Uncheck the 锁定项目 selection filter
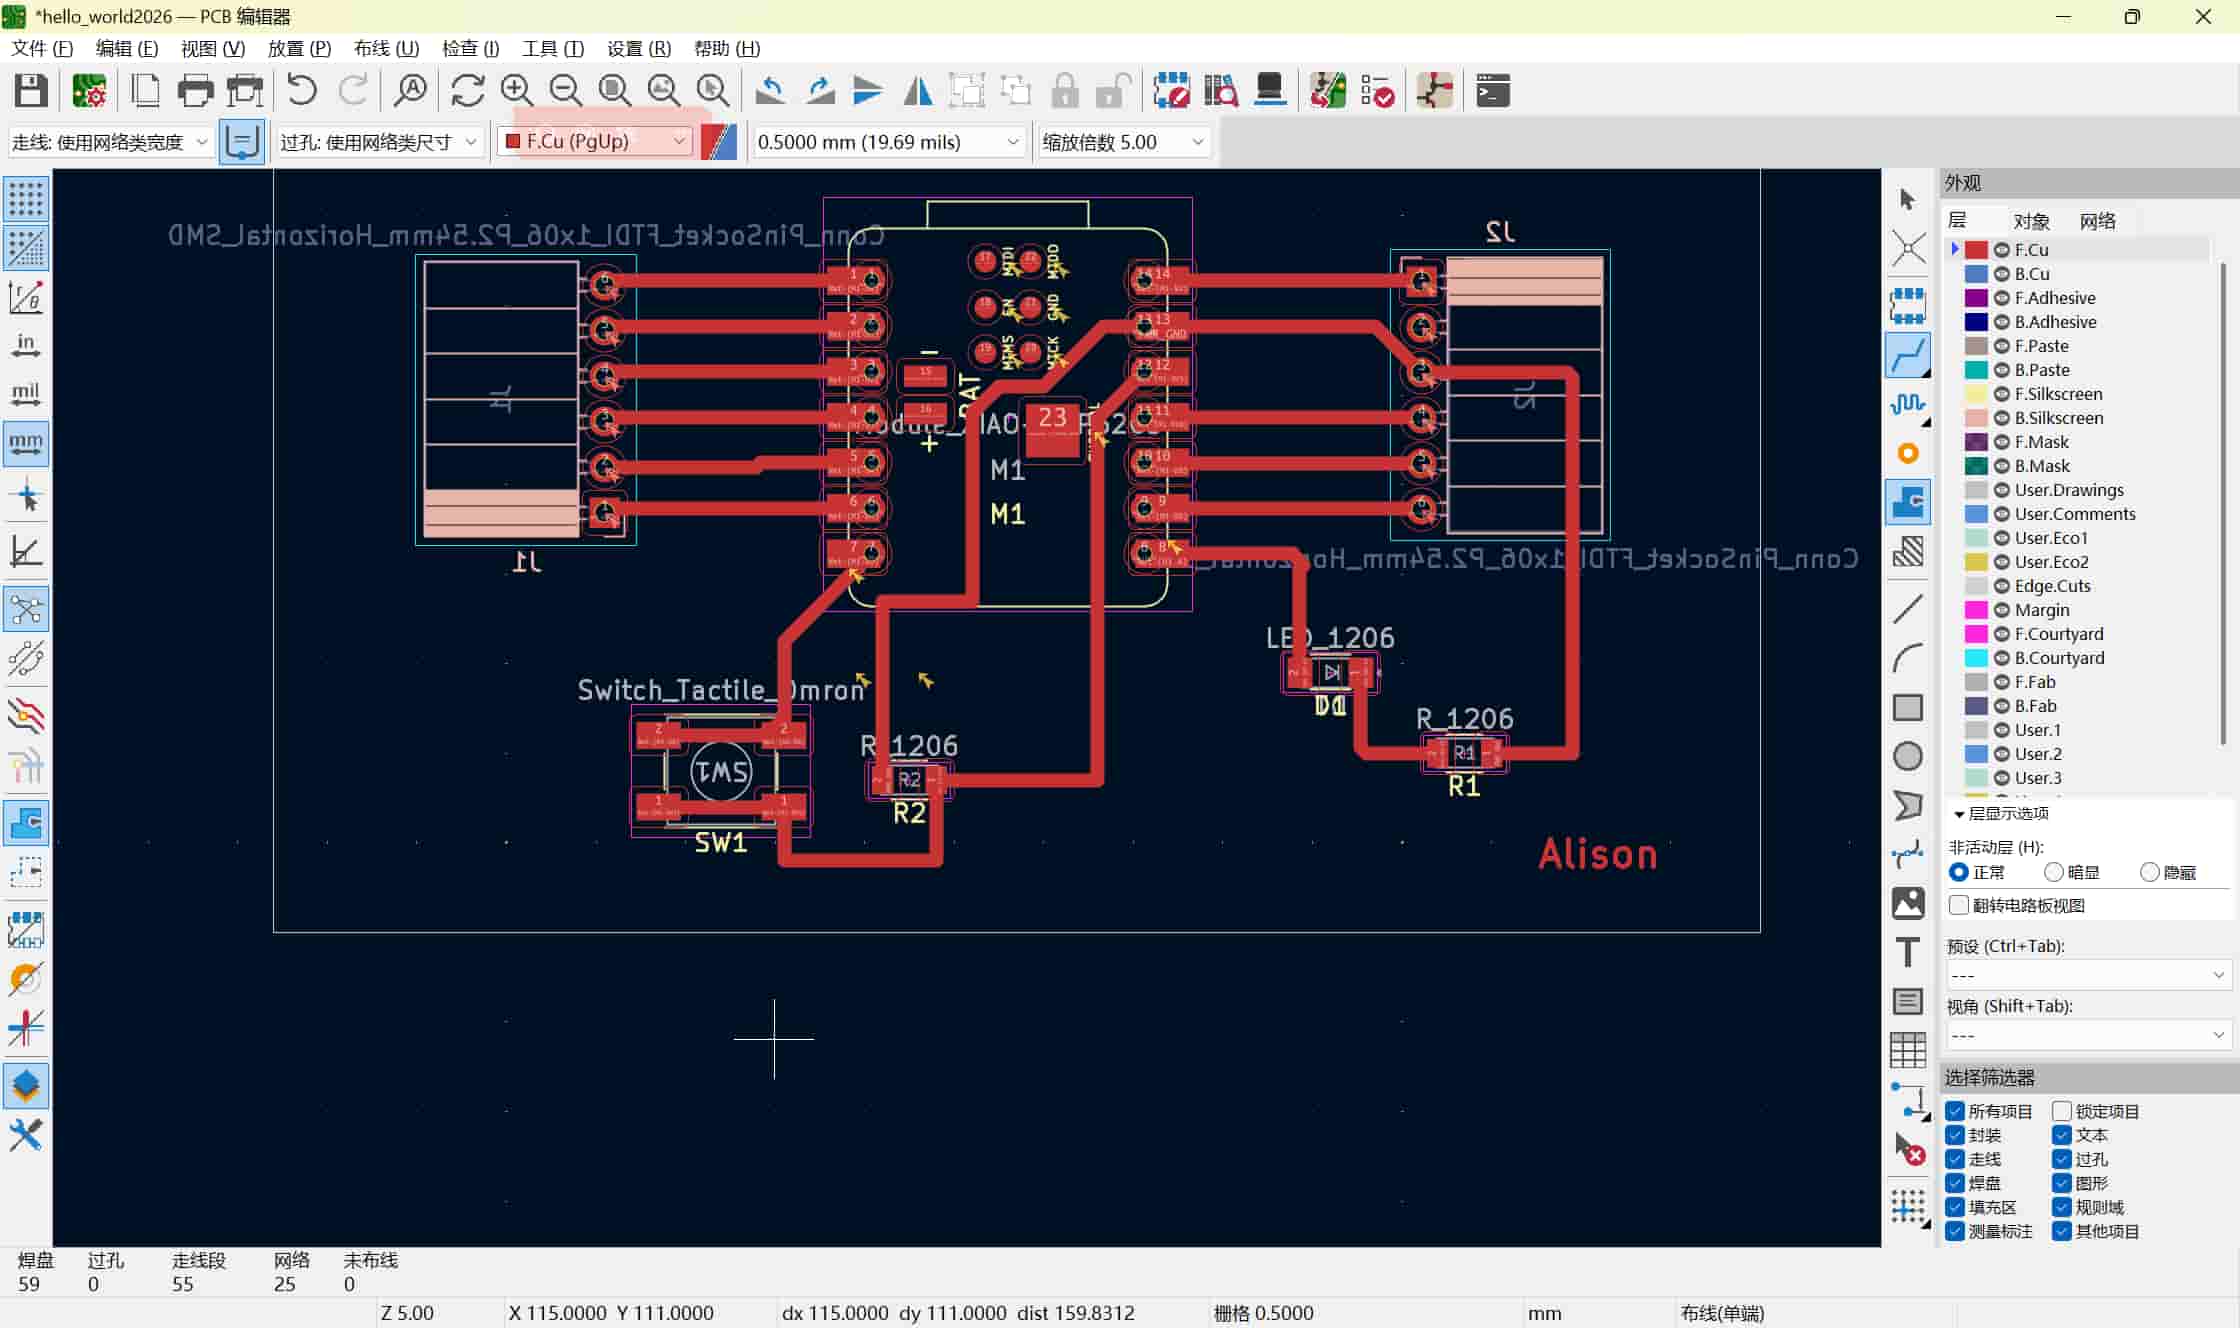 point(2062,1111)
